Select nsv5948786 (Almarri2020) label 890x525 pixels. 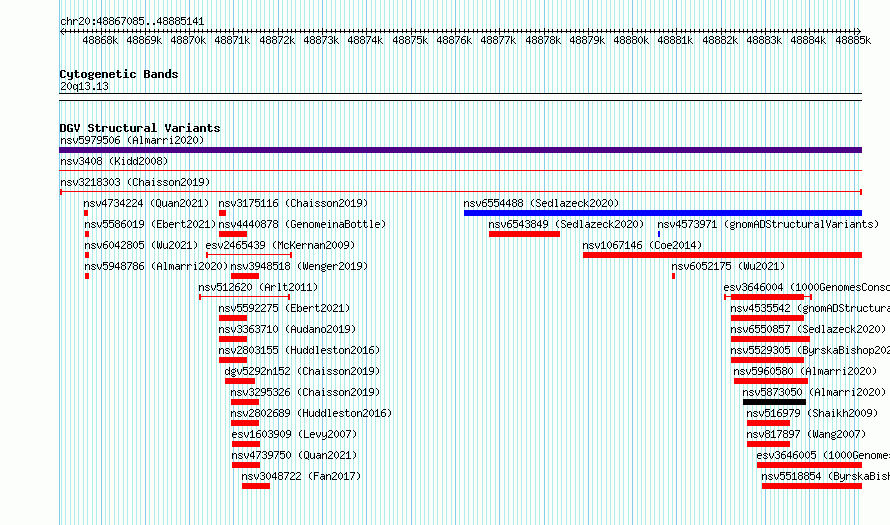[156, 266]
